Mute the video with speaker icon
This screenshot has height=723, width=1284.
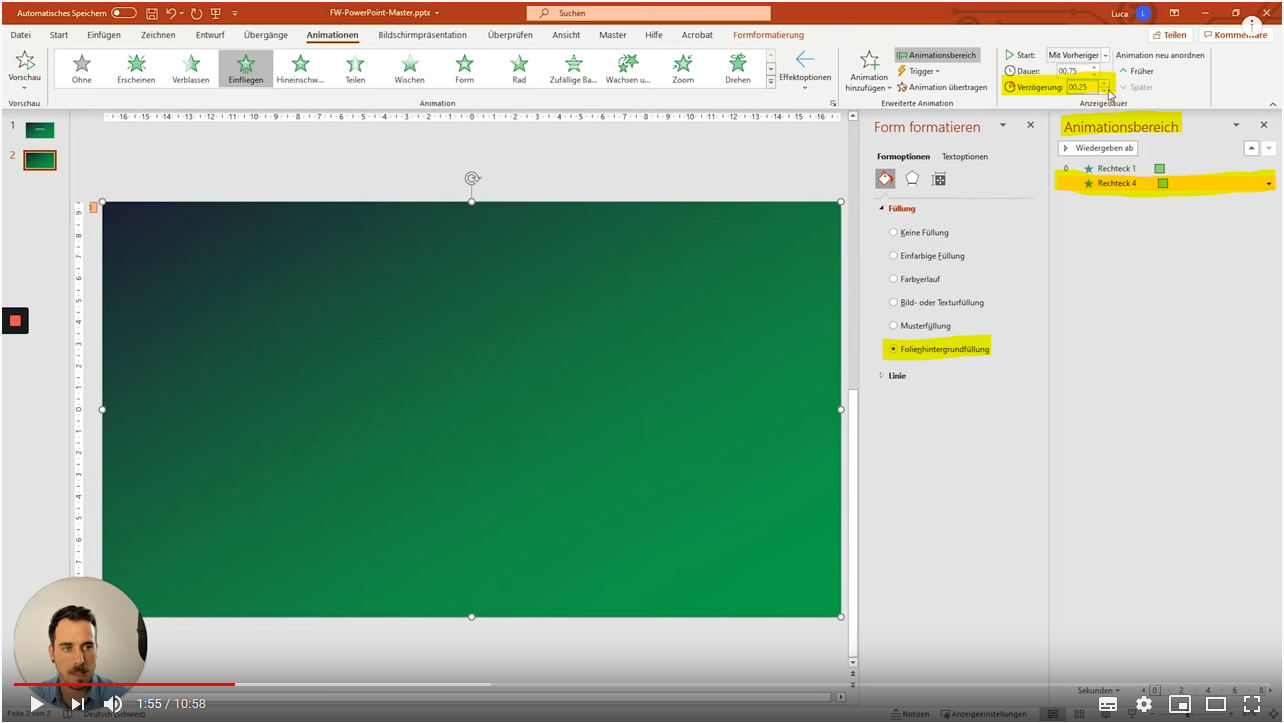[x=113, y=704]
